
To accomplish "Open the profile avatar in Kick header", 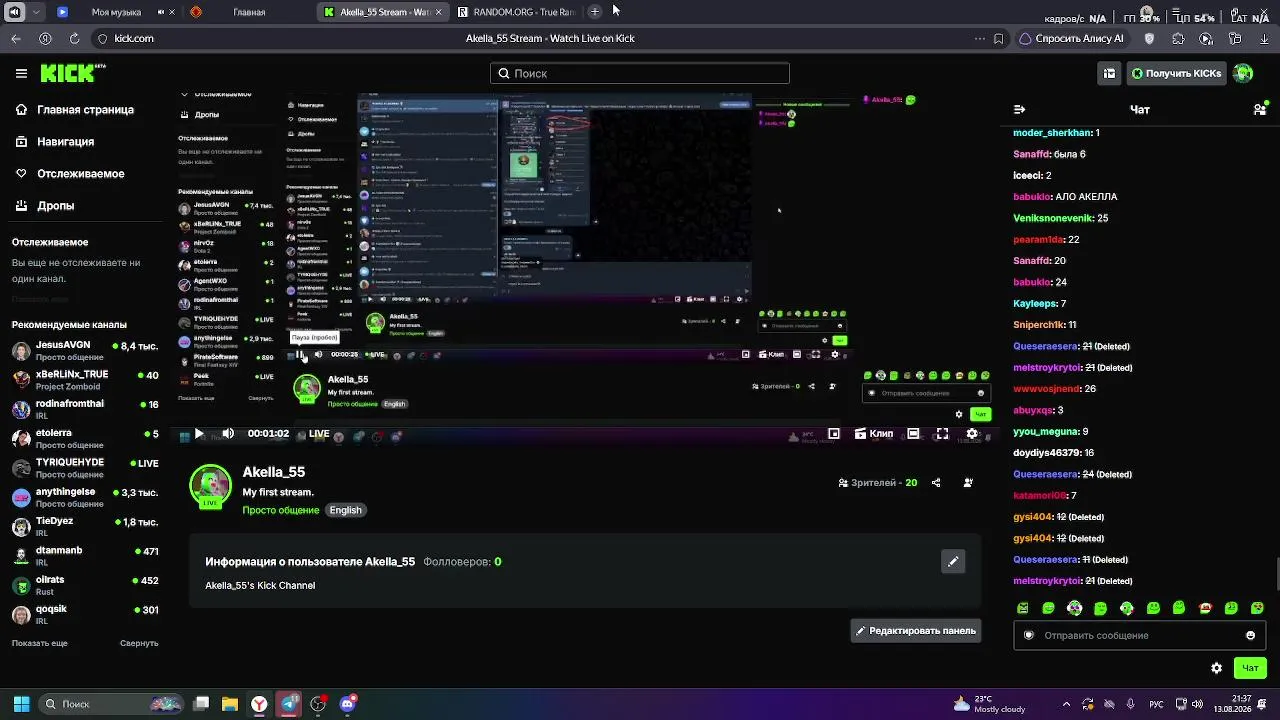I will [1243, 73].
